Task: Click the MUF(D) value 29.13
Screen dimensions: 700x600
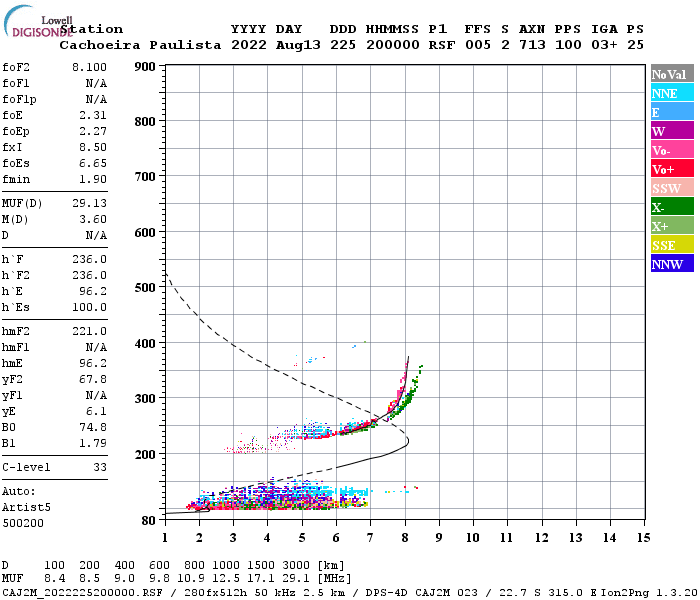Action: pyautogui.click(x=89, y=203)
